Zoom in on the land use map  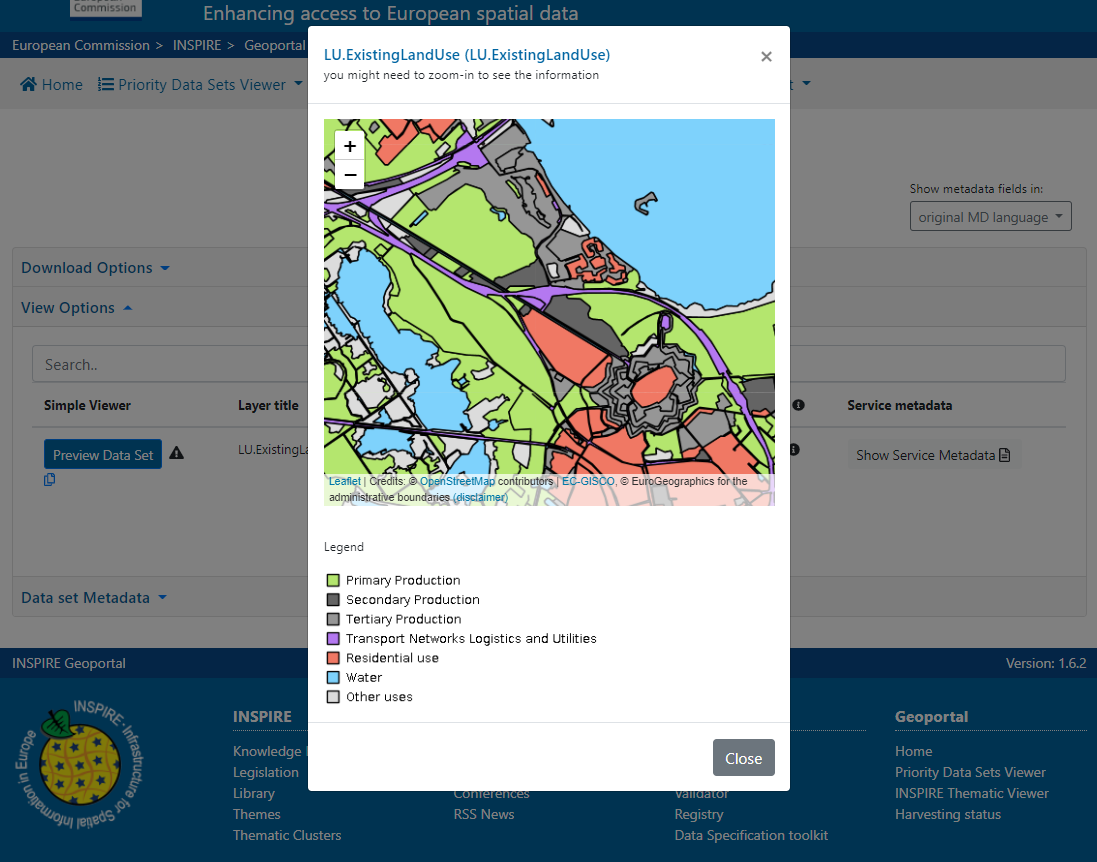click(x=350, y=146)
